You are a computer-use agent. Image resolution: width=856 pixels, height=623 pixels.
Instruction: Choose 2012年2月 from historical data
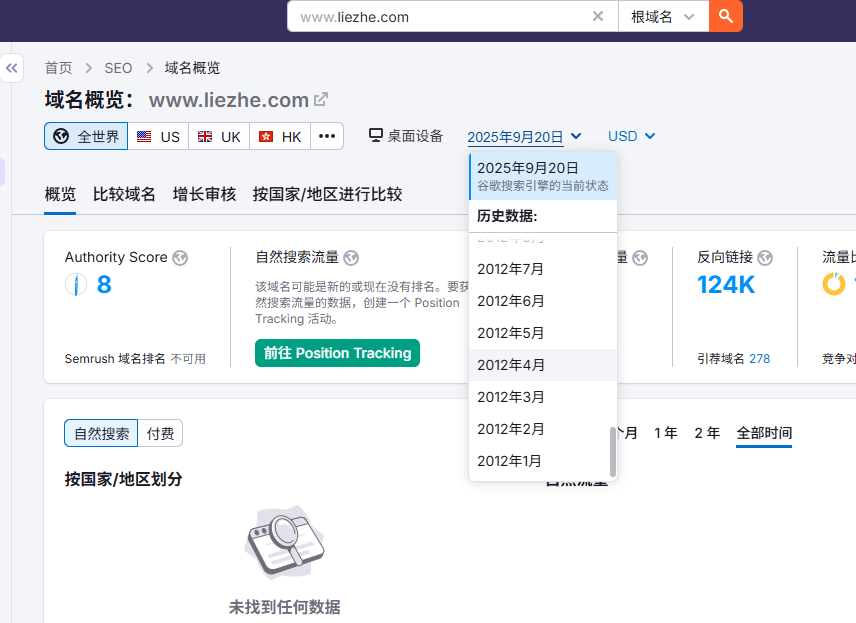click(543, 429)
